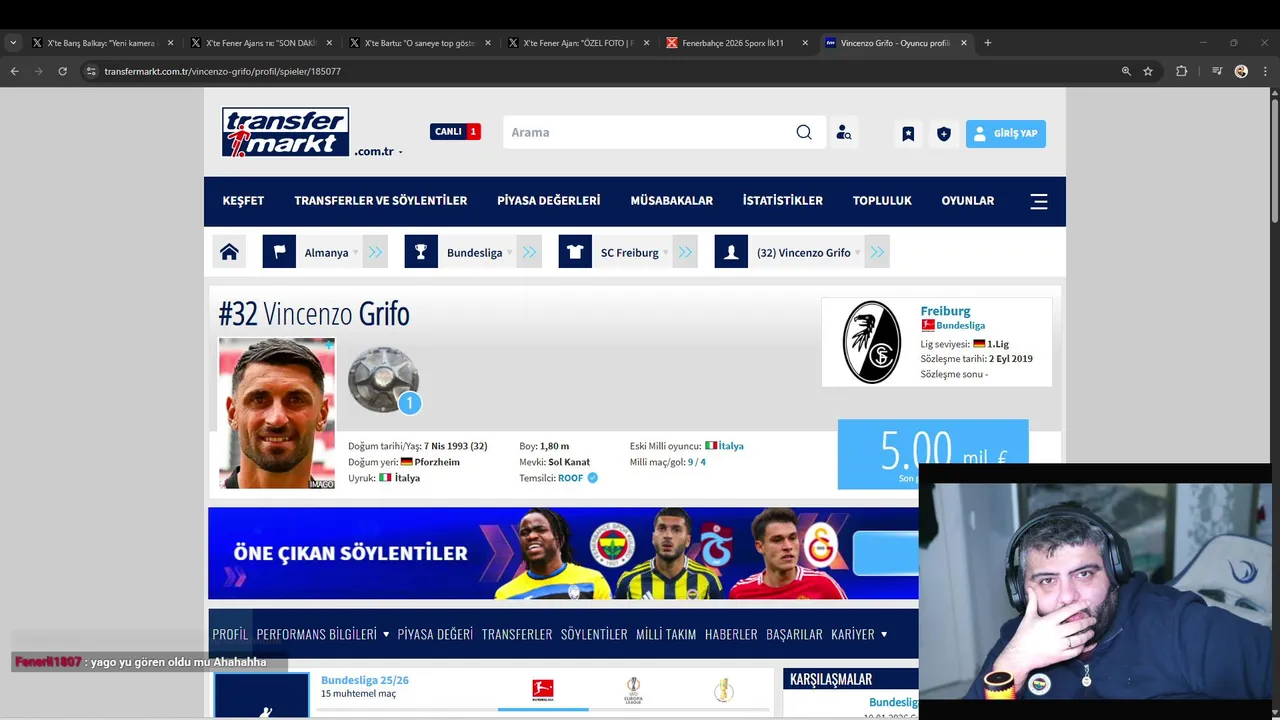
Task: Select the Bundesliga logo stats tab
Action: coord(543,689)
